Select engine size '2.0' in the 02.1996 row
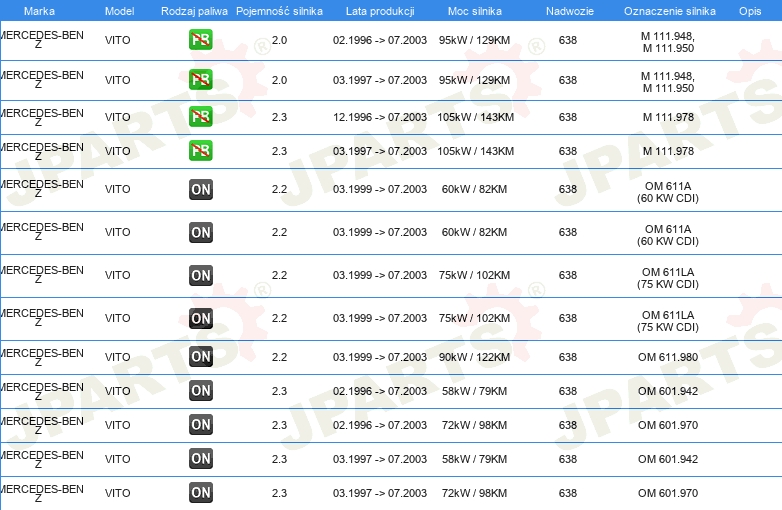This screenshot has height=510, width=782. point(279,40)
